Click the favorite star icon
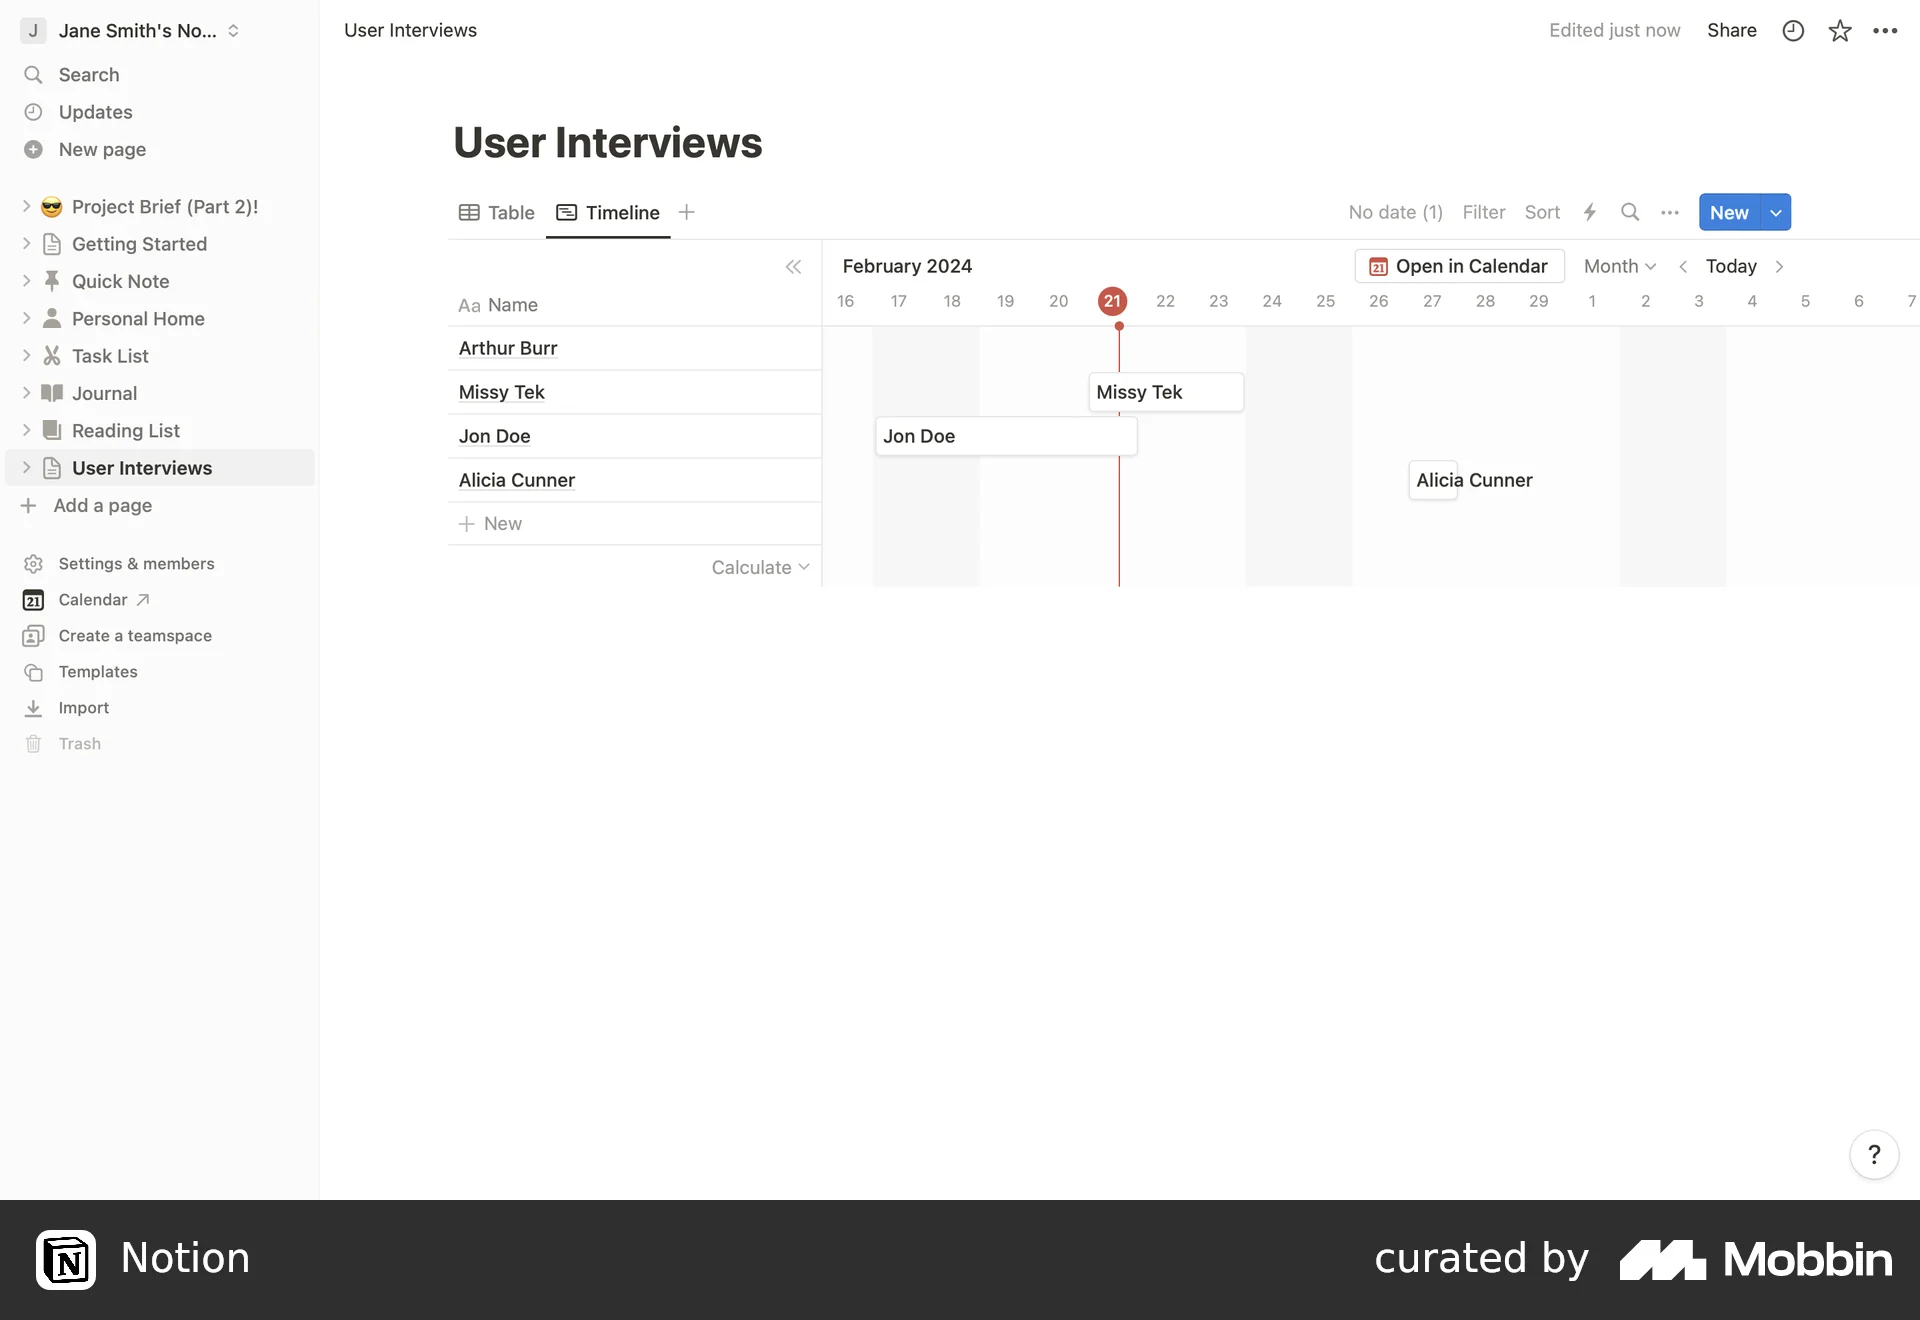The height and width of the screenshot is (1320, 1920). point(1840,31)
